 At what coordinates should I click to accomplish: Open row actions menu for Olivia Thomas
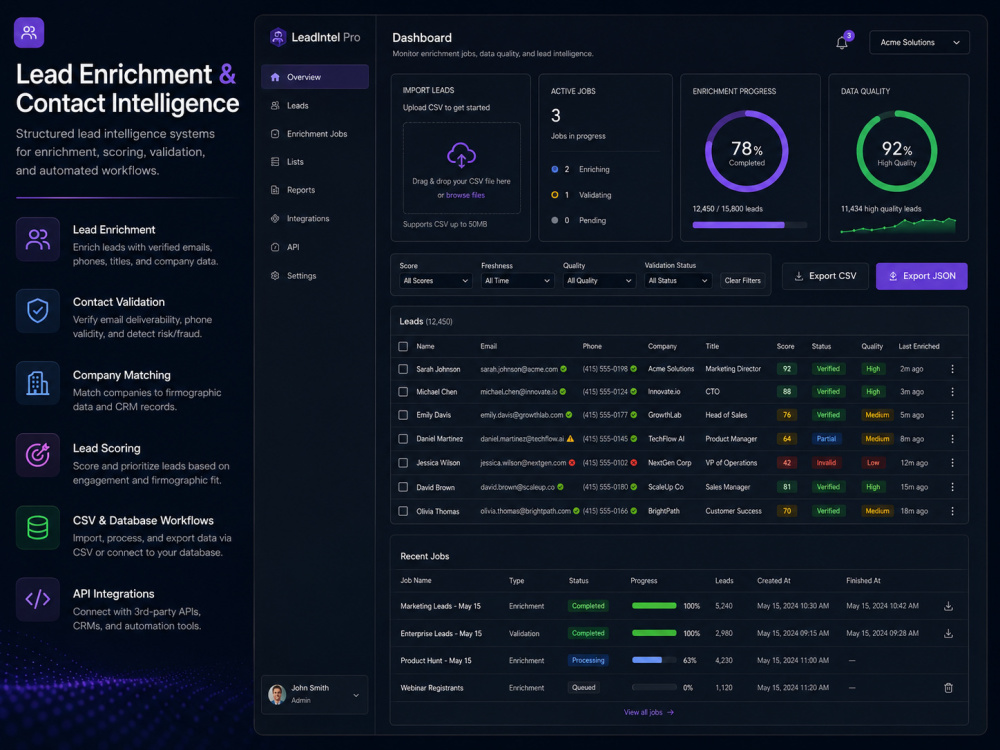pos(952,511)
